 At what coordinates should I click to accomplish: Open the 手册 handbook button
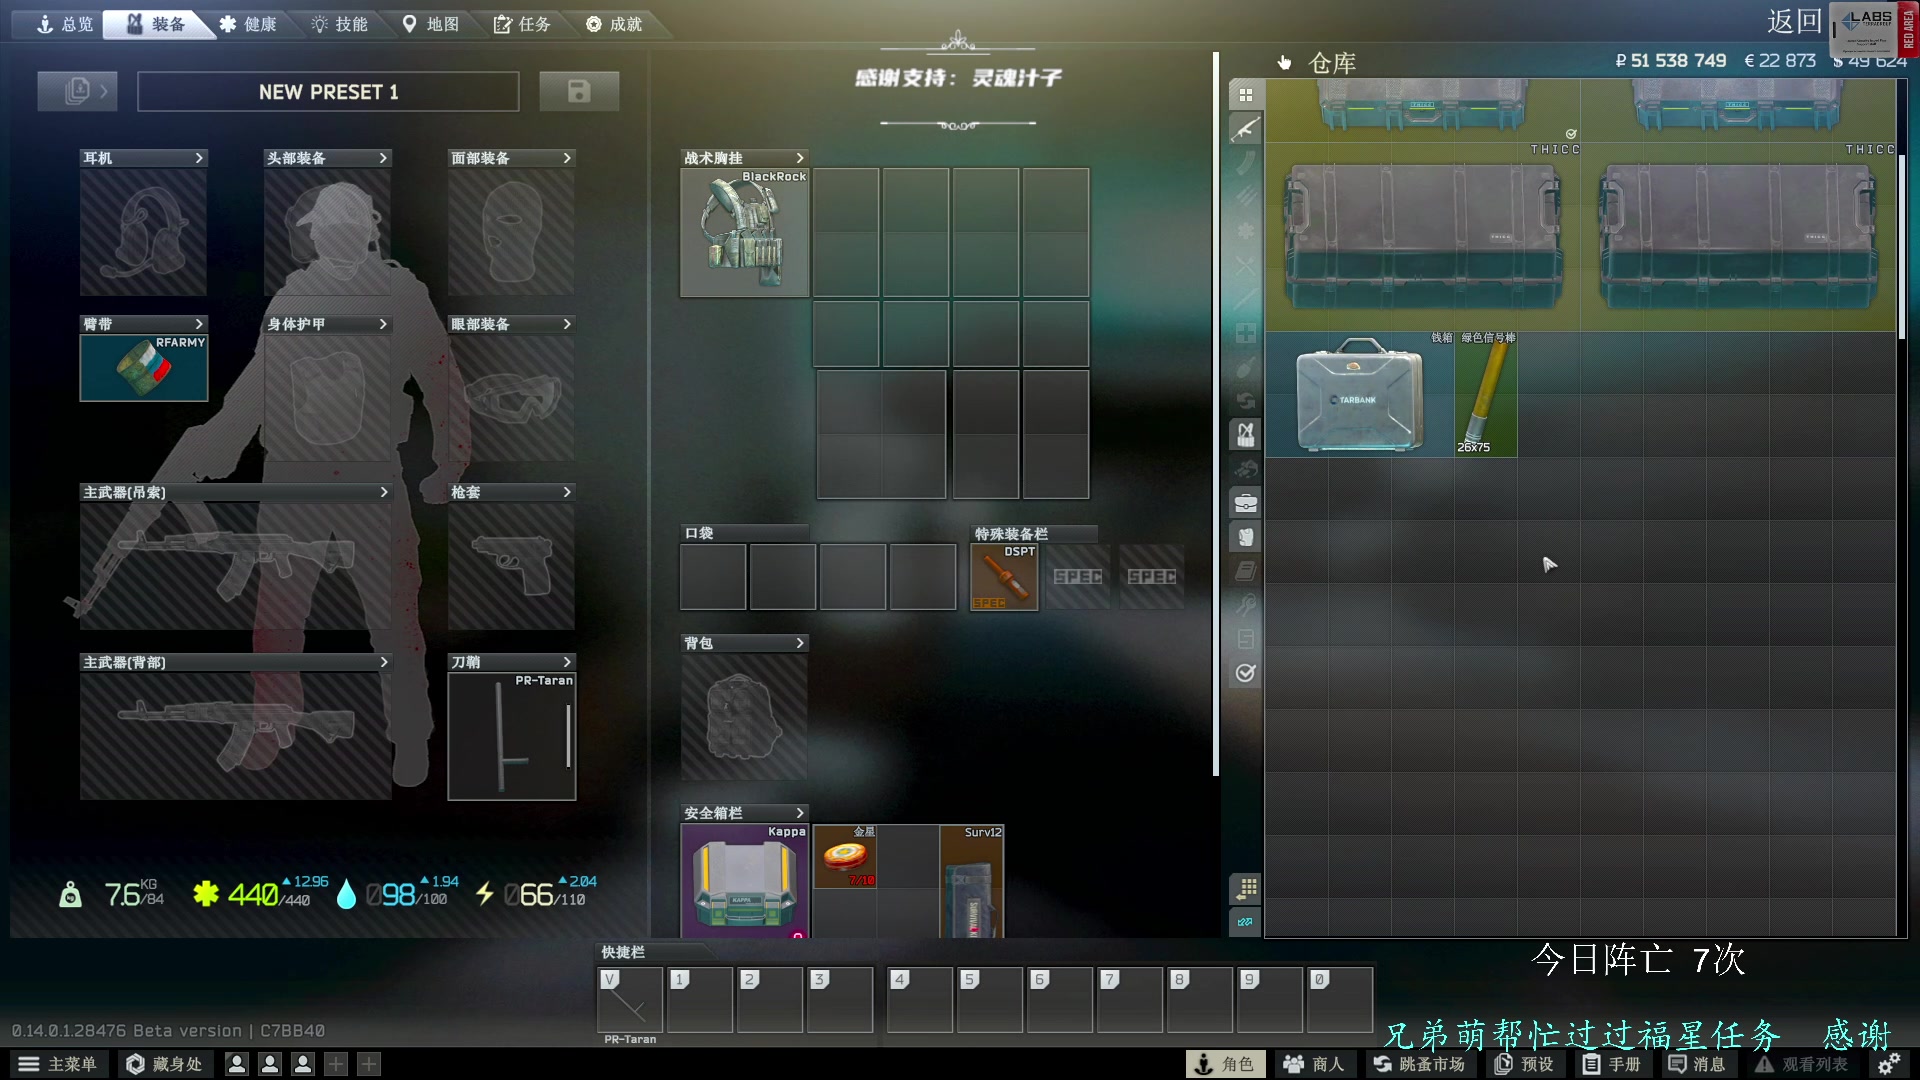pyautogui.click(x=1612, y=1064)
